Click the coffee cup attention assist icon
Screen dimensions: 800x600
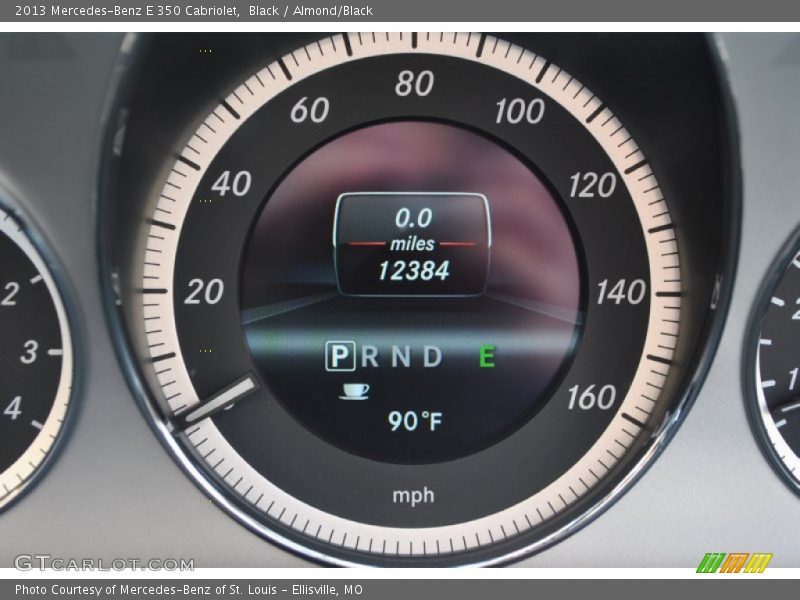(355, 391)
